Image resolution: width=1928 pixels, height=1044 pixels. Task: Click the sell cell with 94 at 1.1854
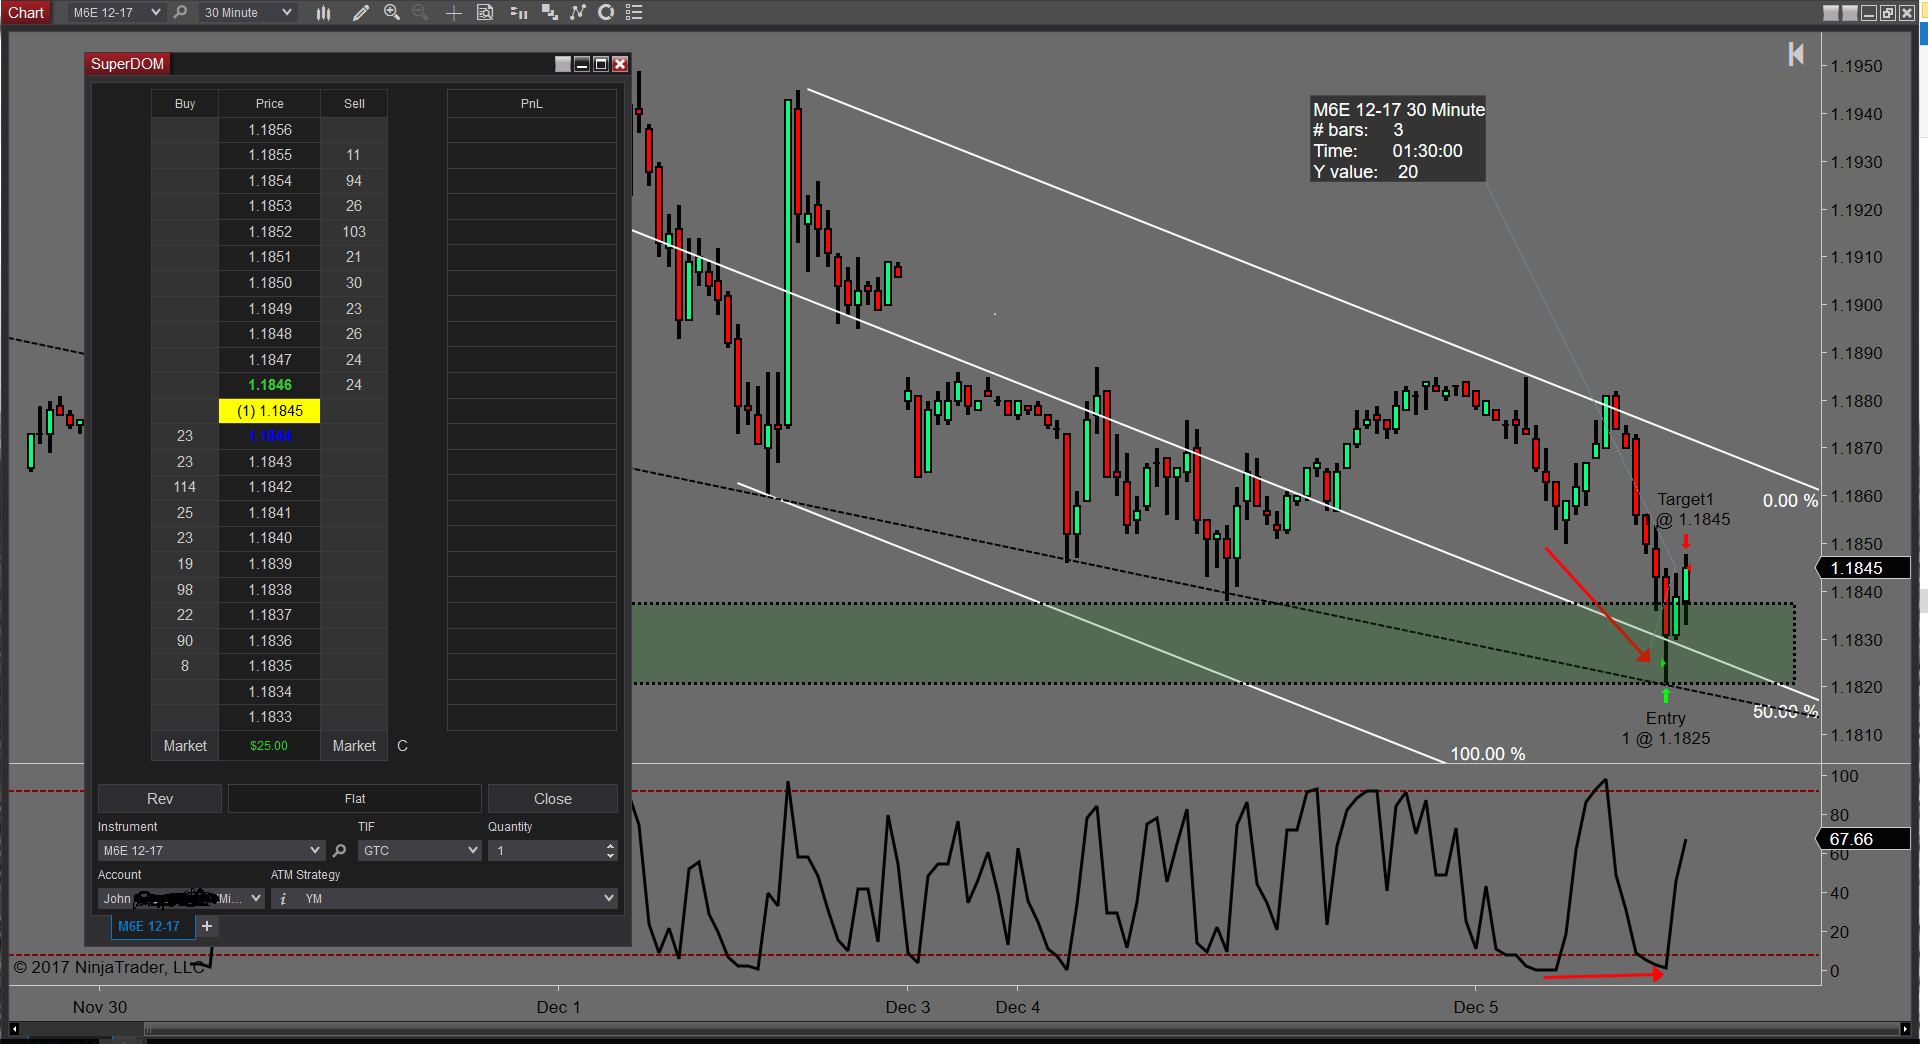pos(354,181)
